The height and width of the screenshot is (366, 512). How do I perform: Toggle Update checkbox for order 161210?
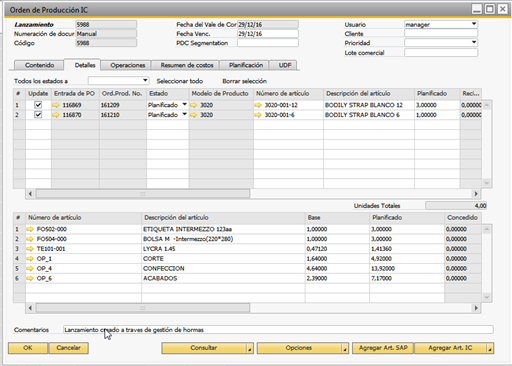[38, 115]
